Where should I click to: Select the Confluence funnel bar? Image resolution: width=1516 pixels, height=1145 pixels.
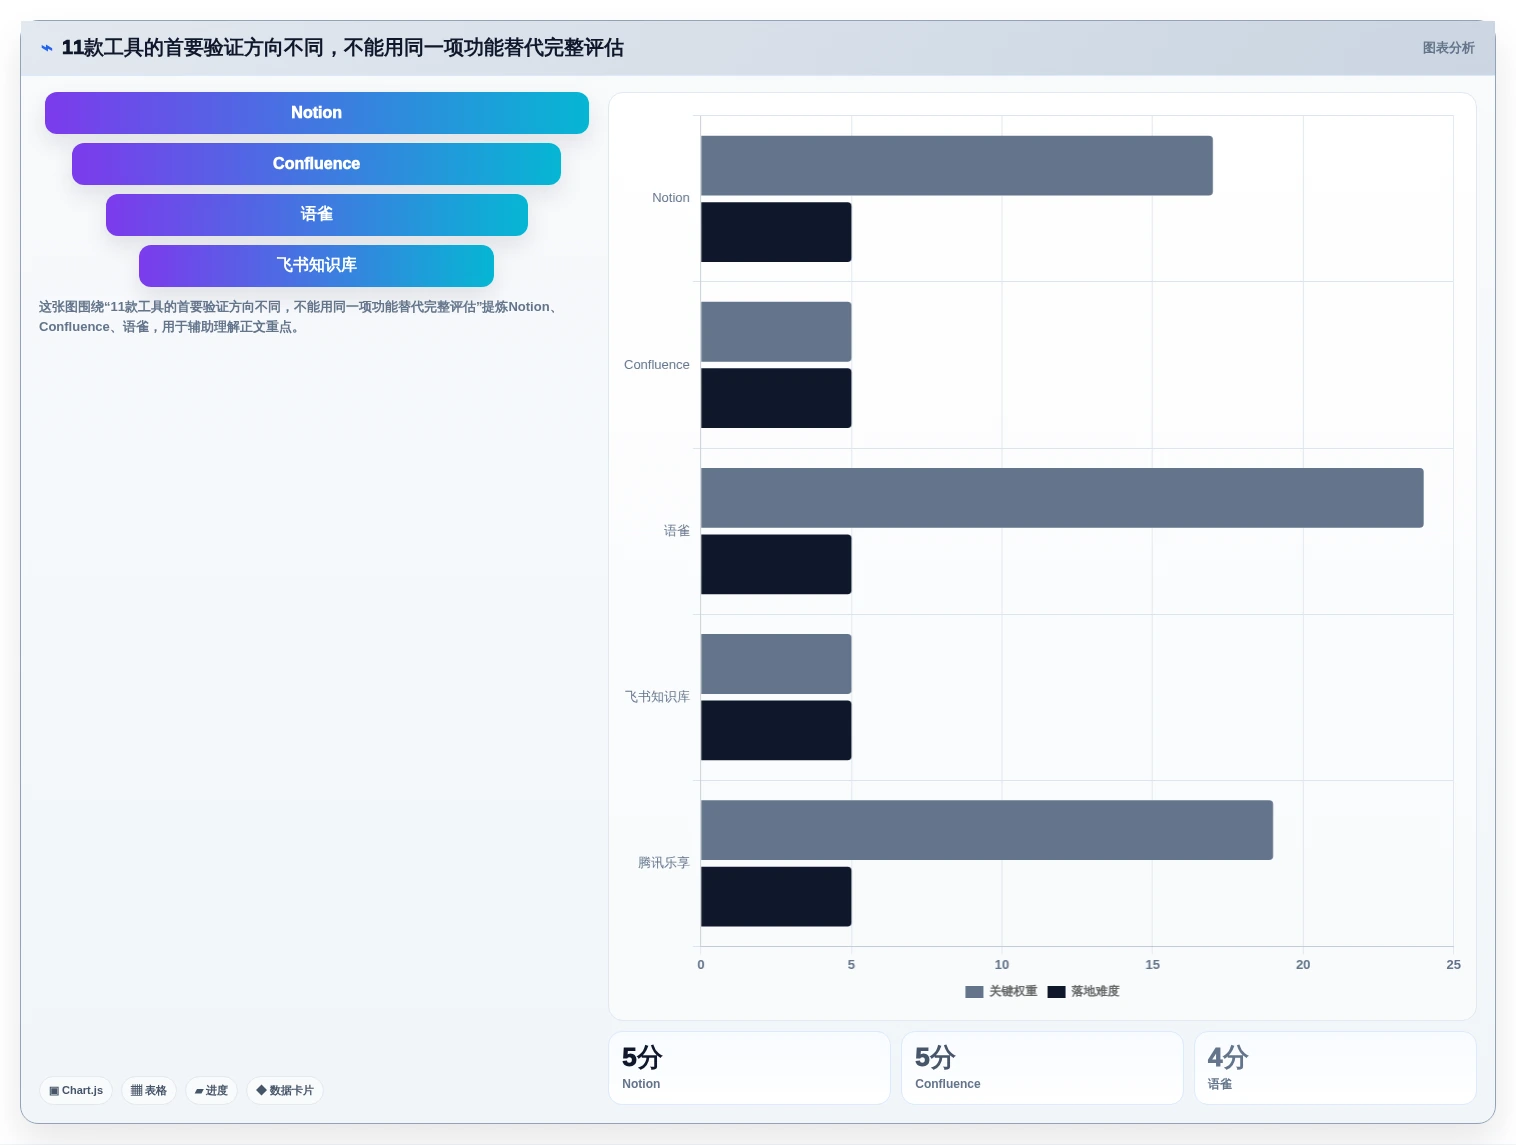316,164
